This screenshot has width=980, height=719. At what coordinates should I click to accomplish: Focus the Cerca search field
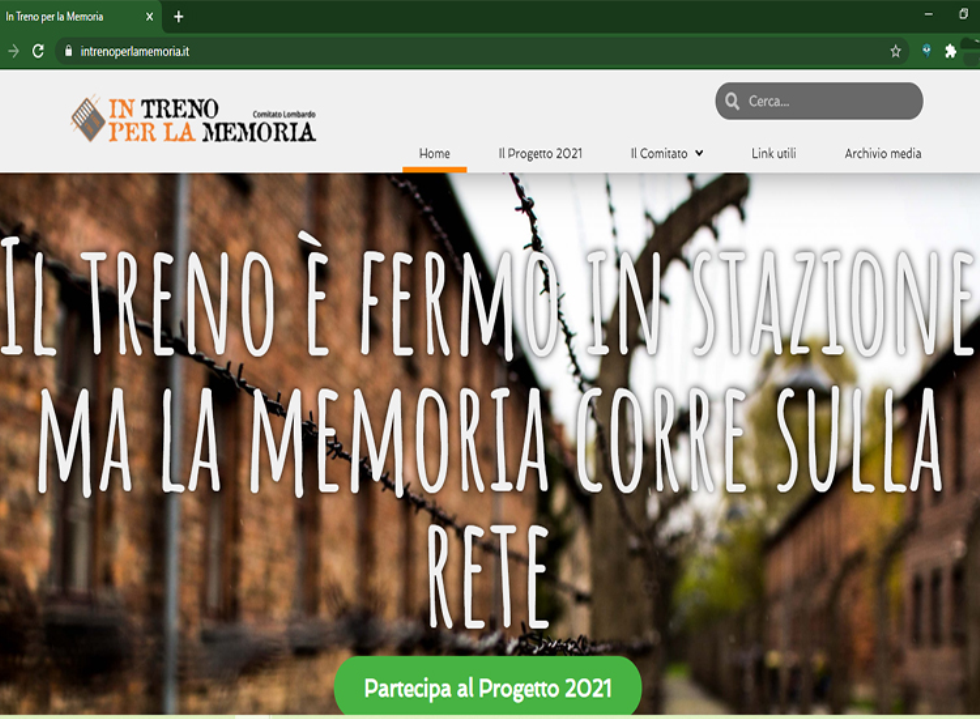point(819,101)
